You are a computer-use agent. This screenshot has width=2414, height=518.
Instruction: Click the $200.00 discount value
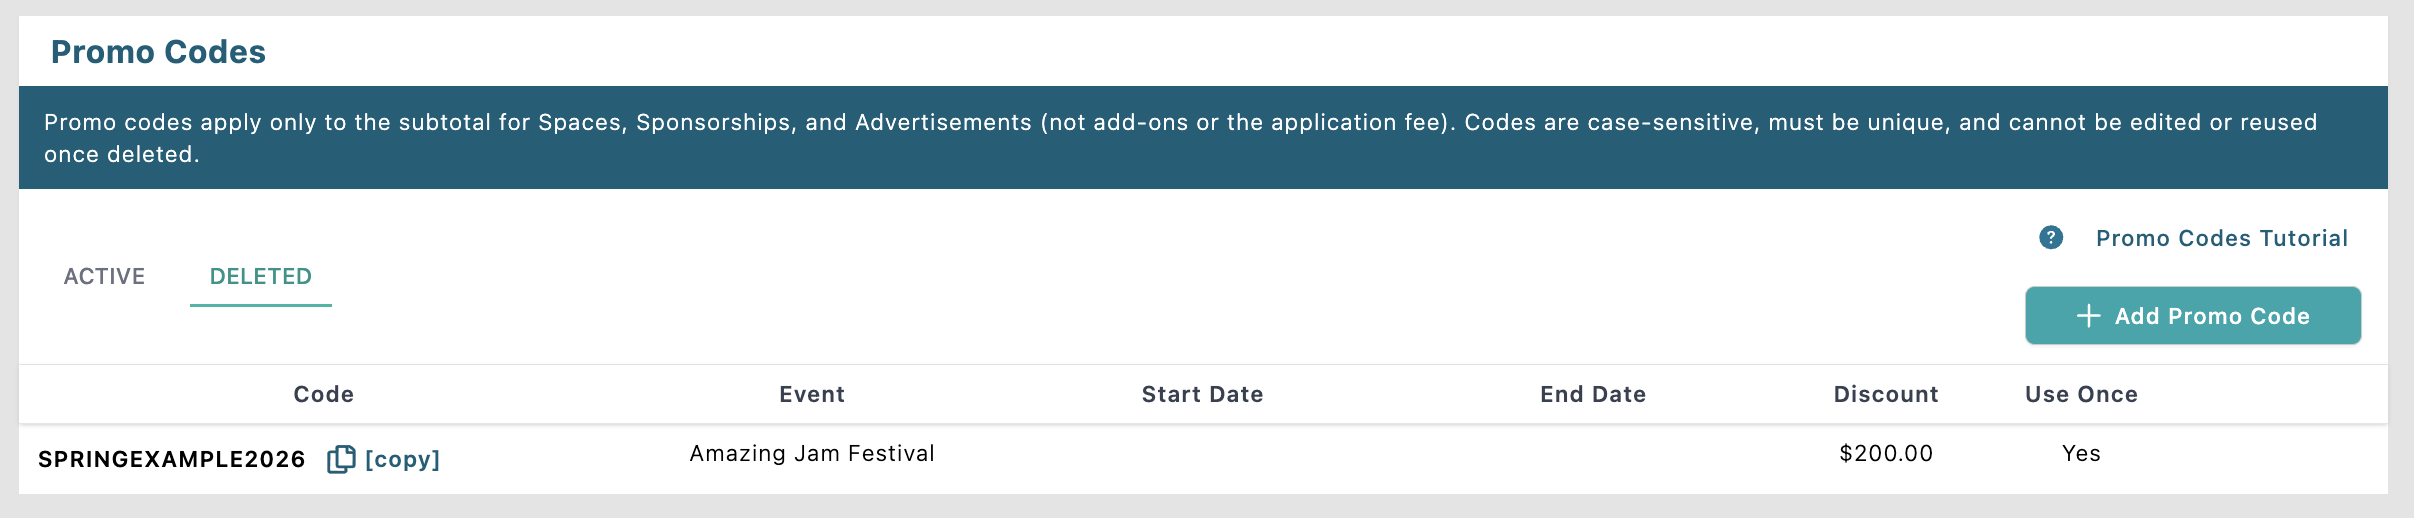1885,453
